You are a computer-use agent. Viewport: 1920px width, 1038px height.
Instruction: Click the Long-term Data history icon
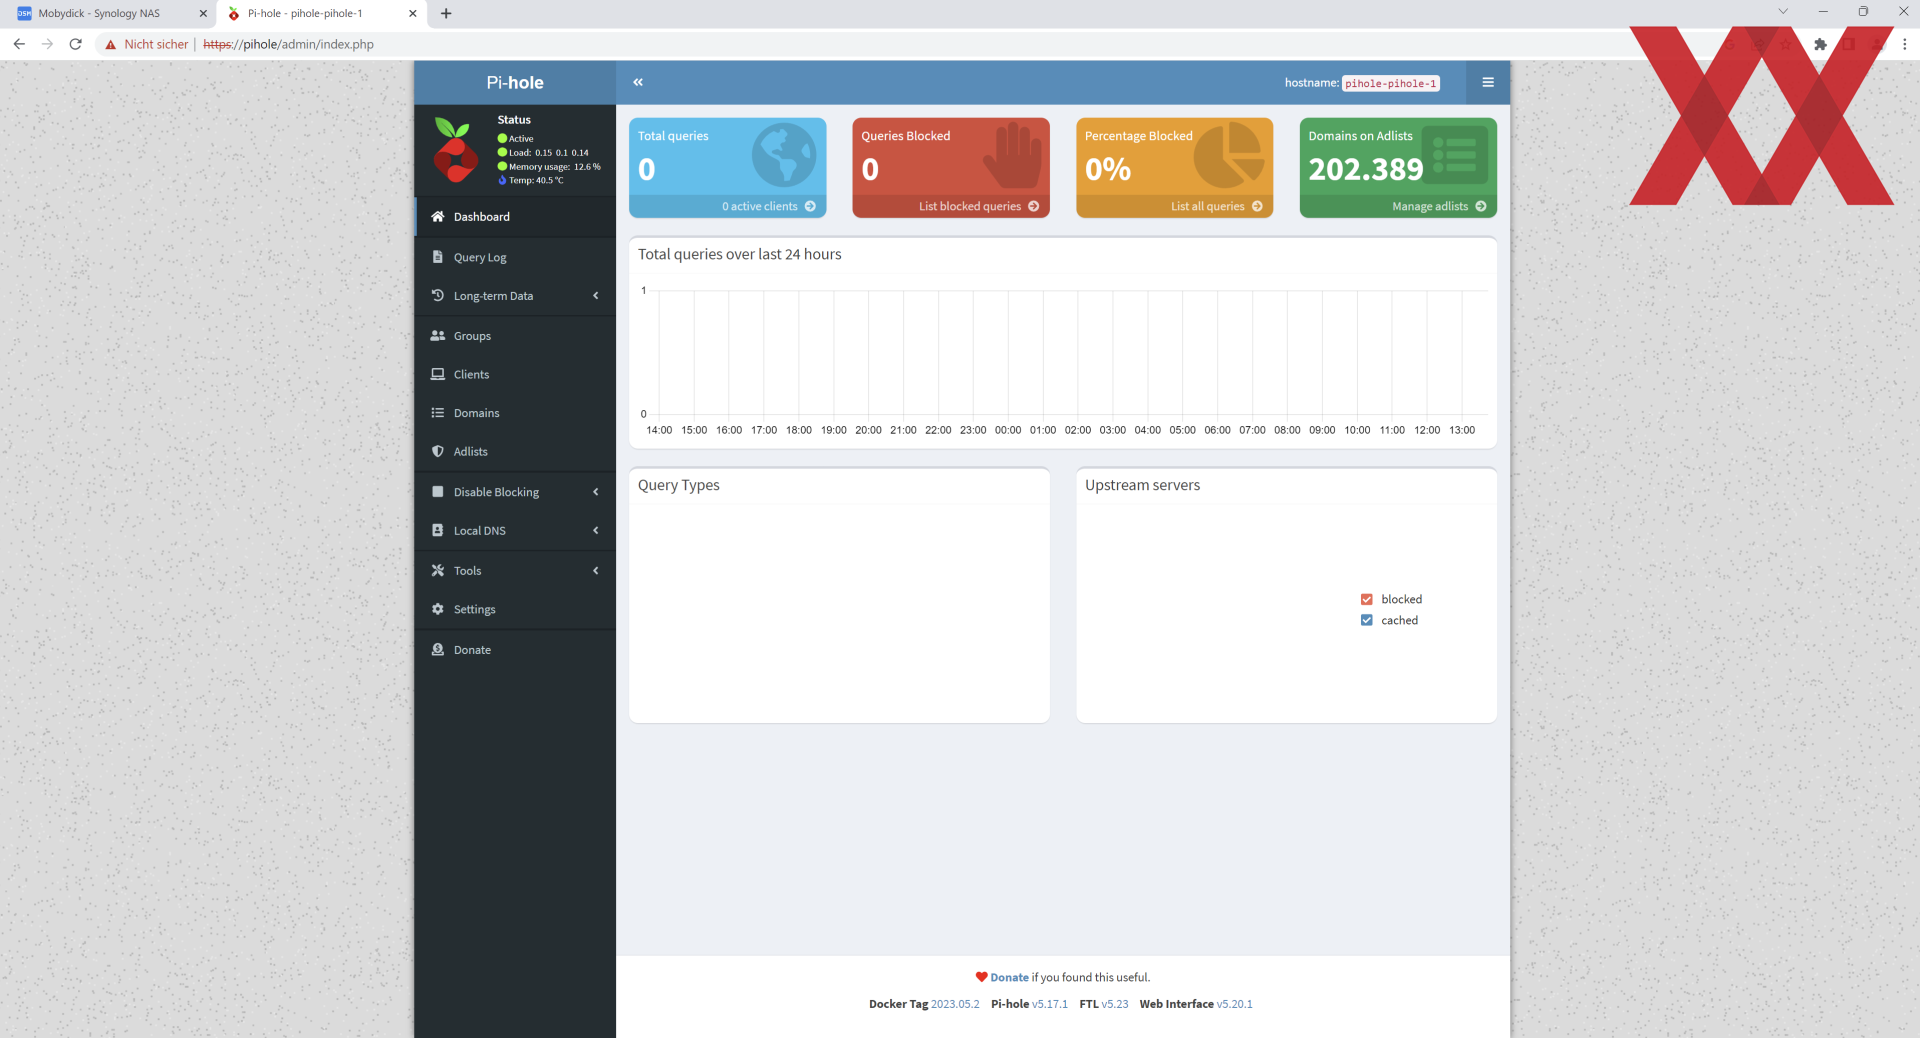[x=437, y=295]
